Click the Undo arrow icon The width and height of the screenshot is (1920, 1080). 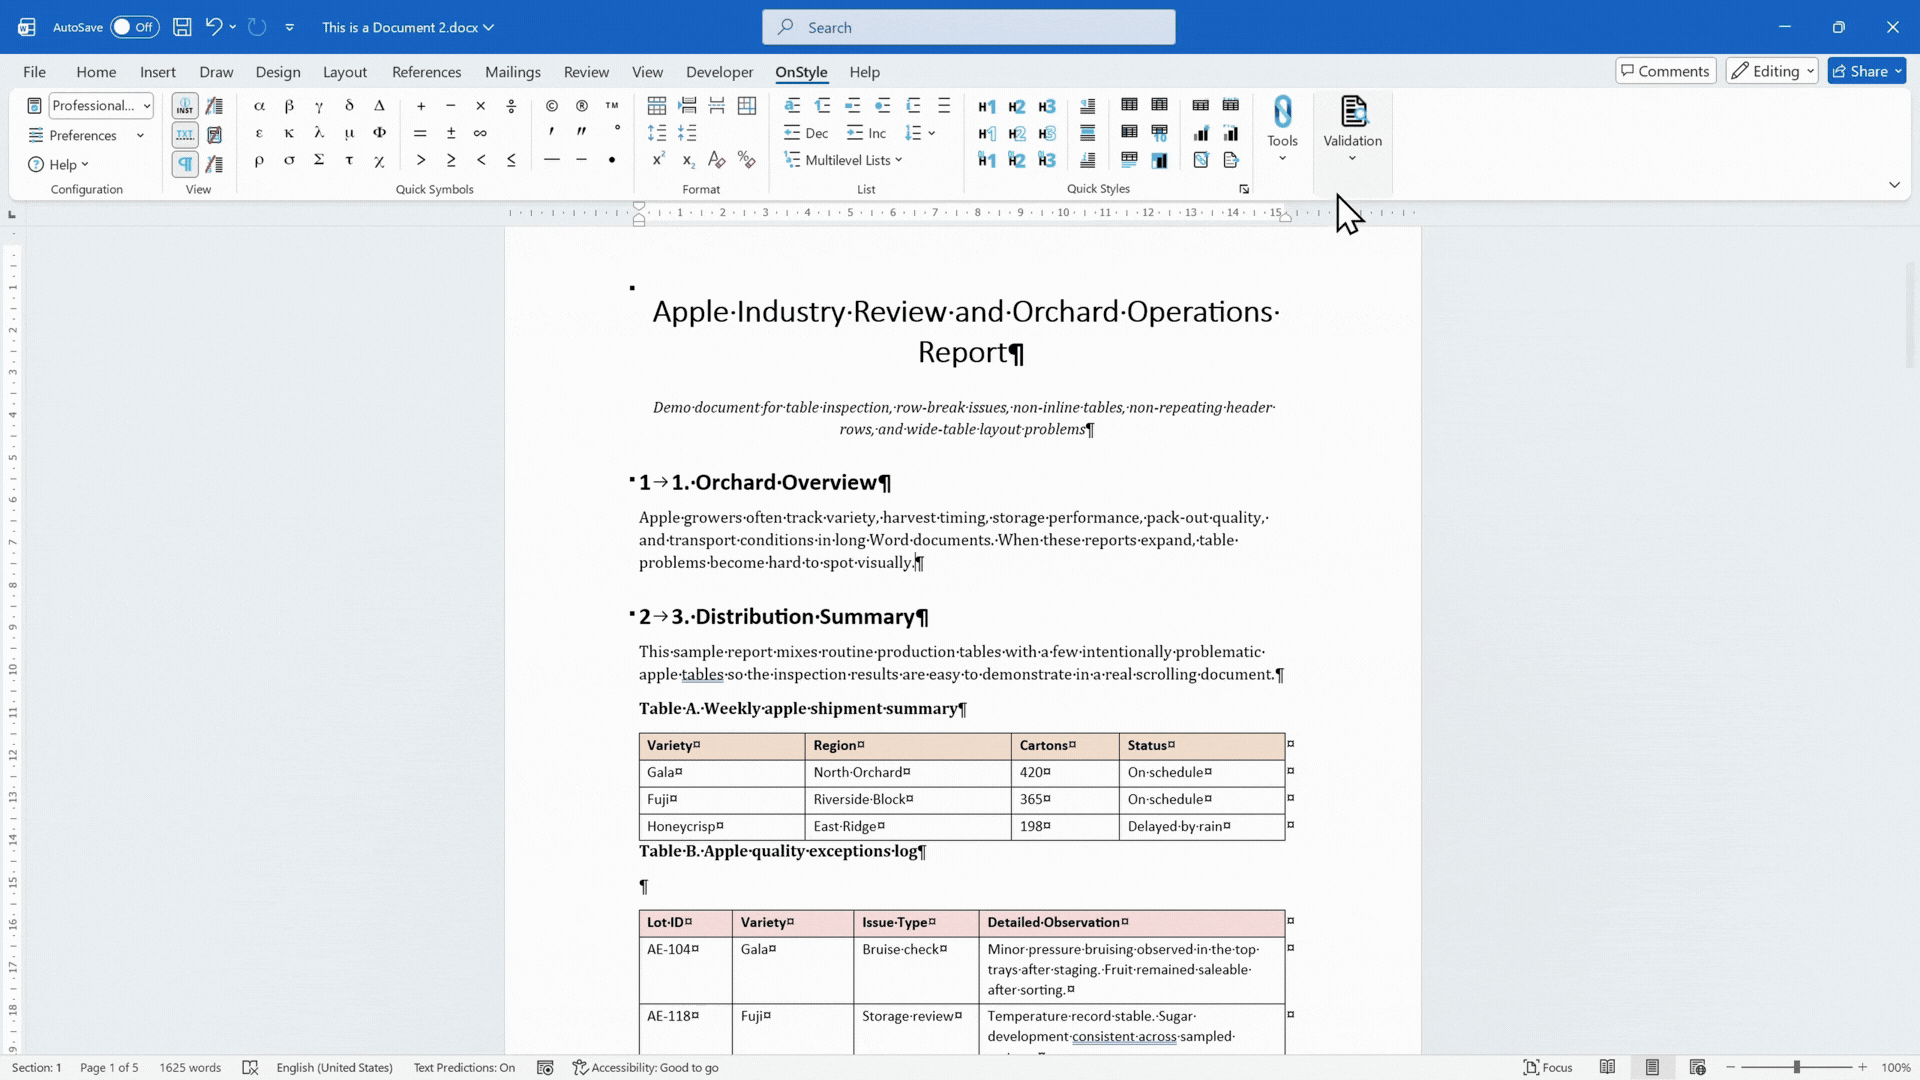[x=213, y=27]
